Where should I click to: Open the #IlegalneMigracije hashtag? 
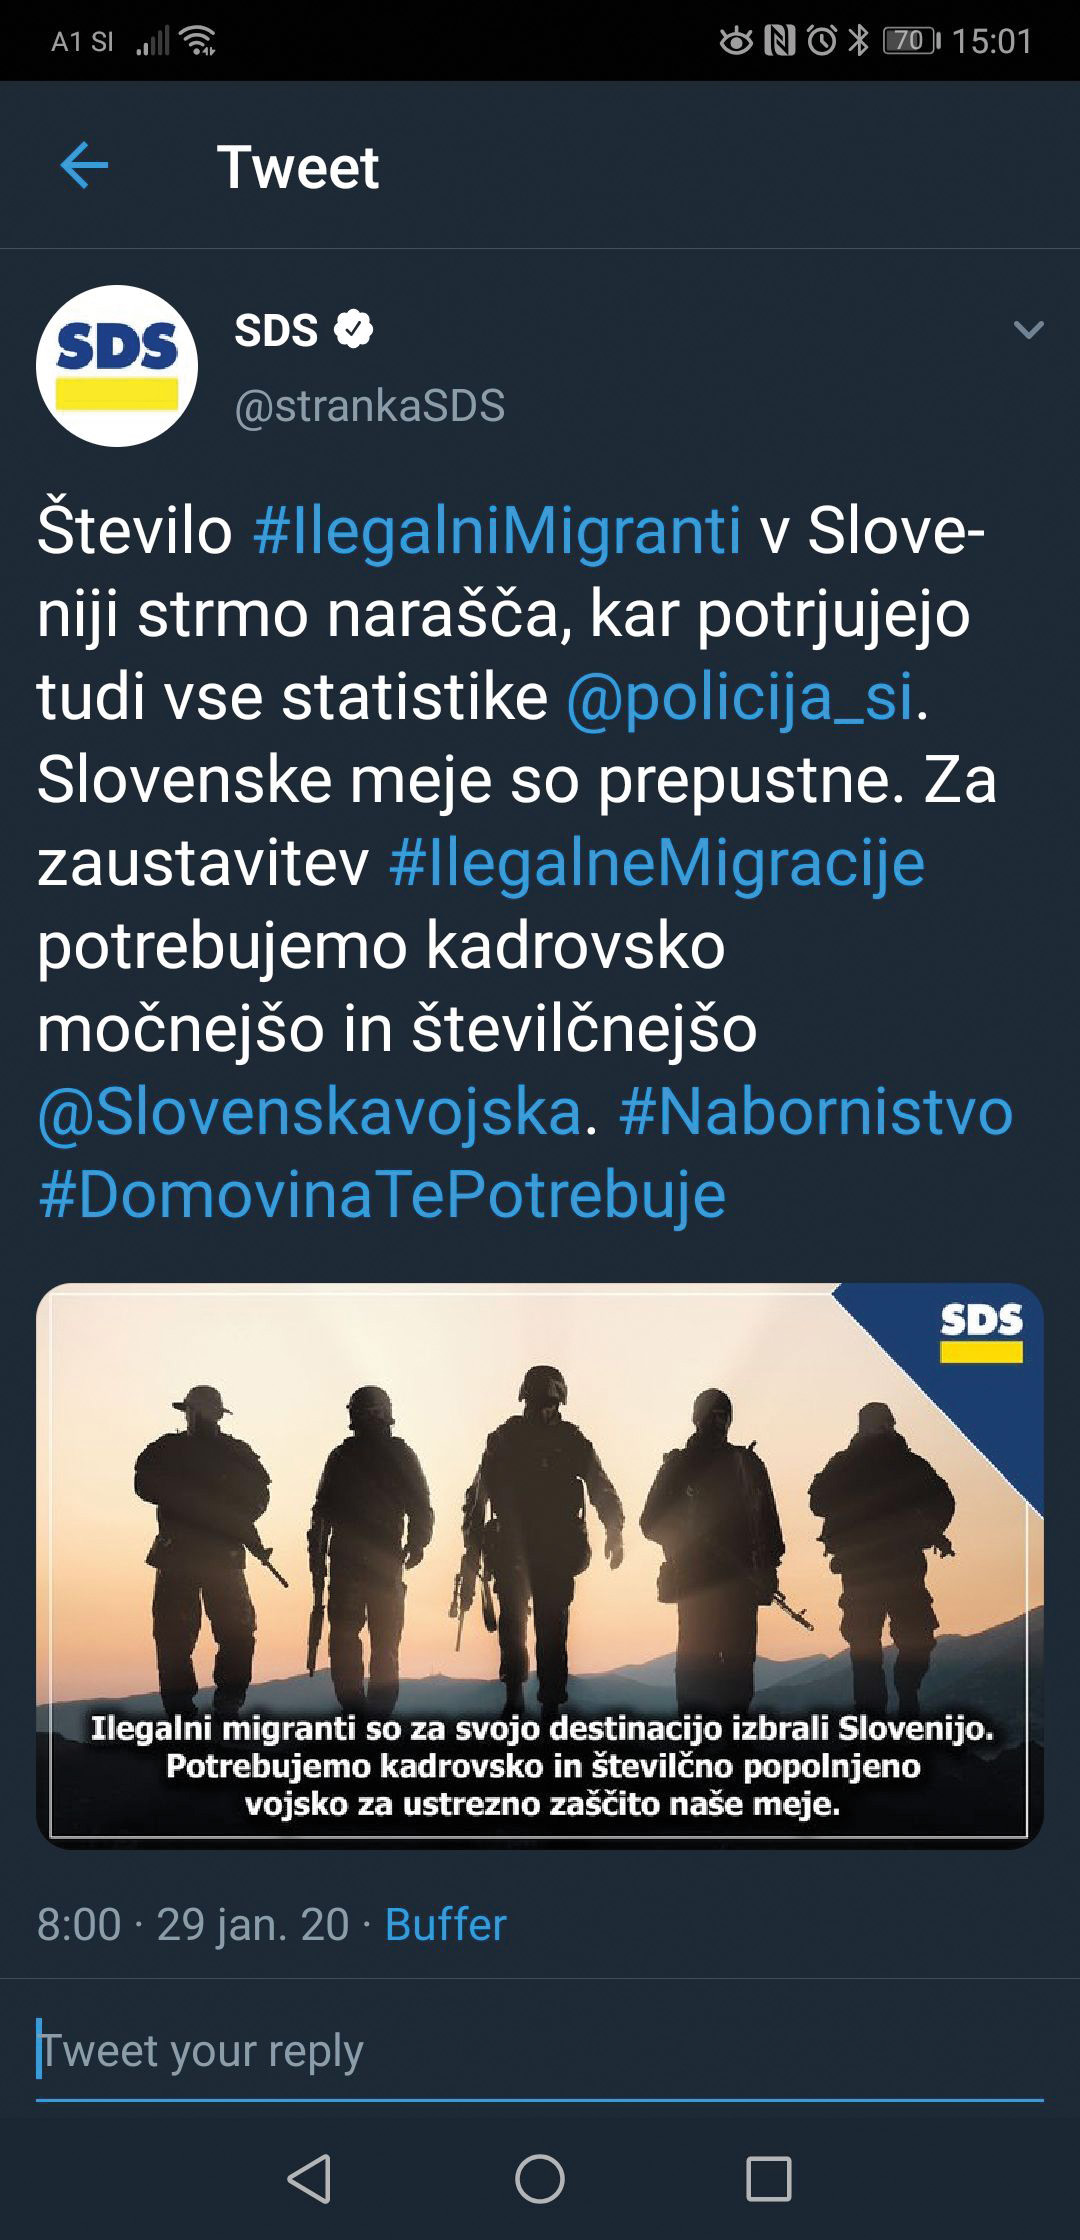coord(657,863)
